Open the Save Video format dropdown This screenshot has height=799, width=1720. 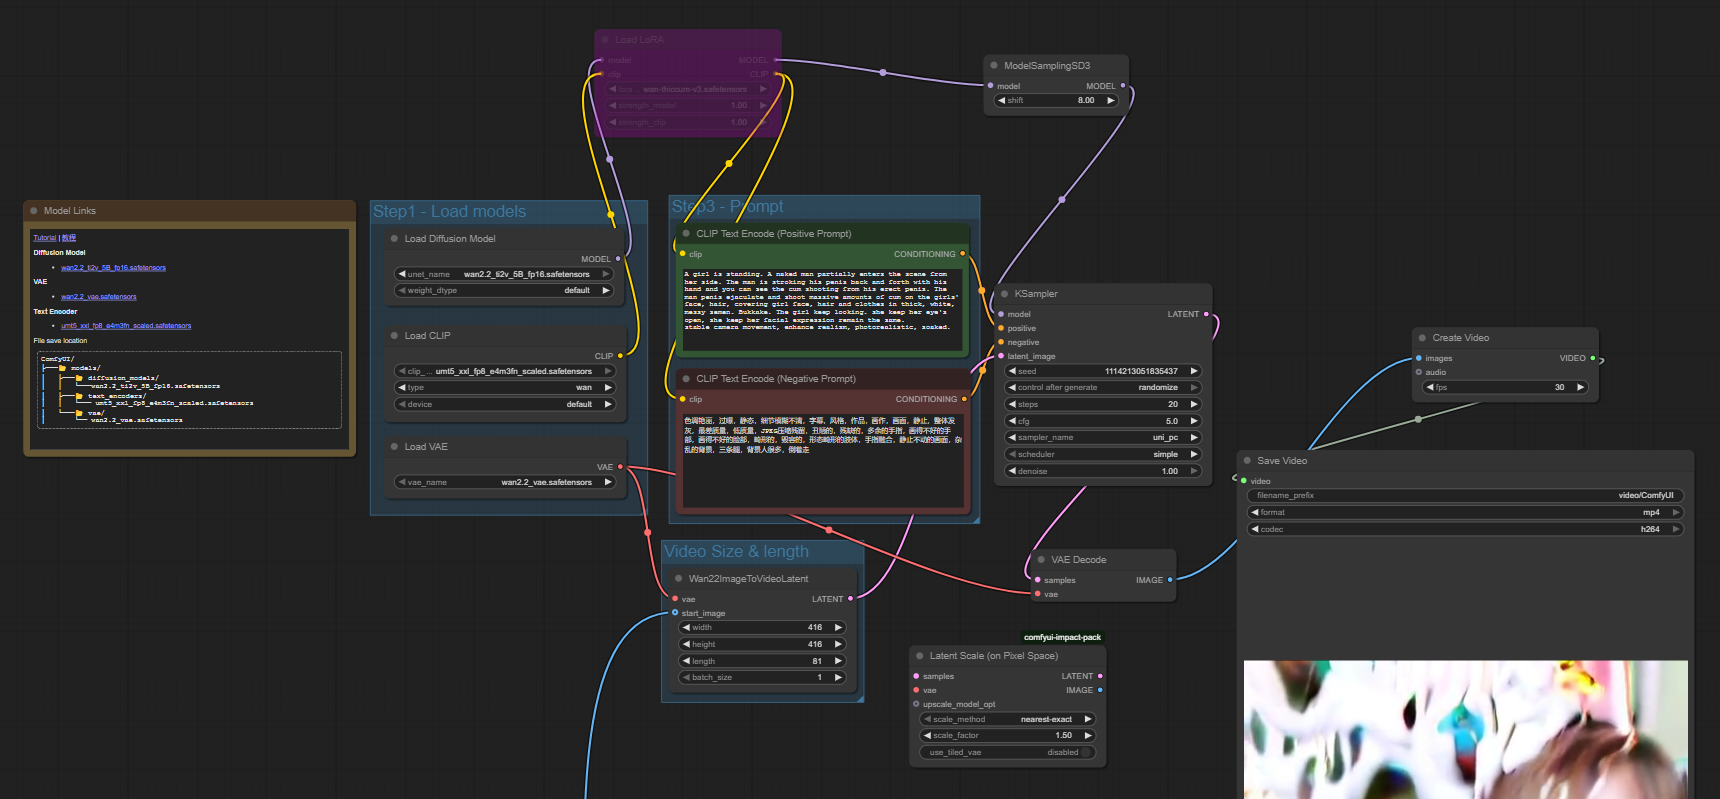tap(1465, 512)
